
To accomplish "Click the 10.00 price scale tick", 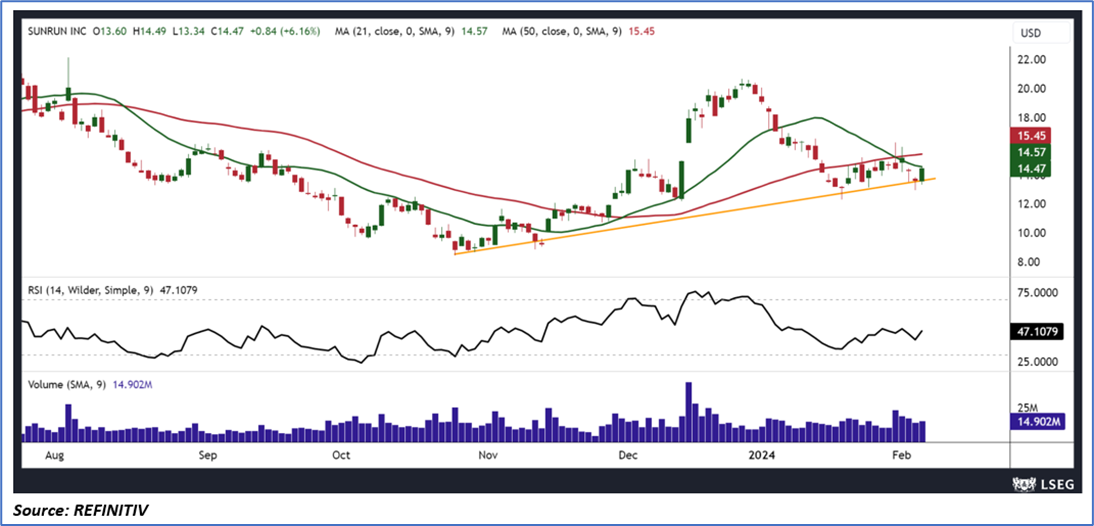I will pyautogui.click(x=1031, y=233).
